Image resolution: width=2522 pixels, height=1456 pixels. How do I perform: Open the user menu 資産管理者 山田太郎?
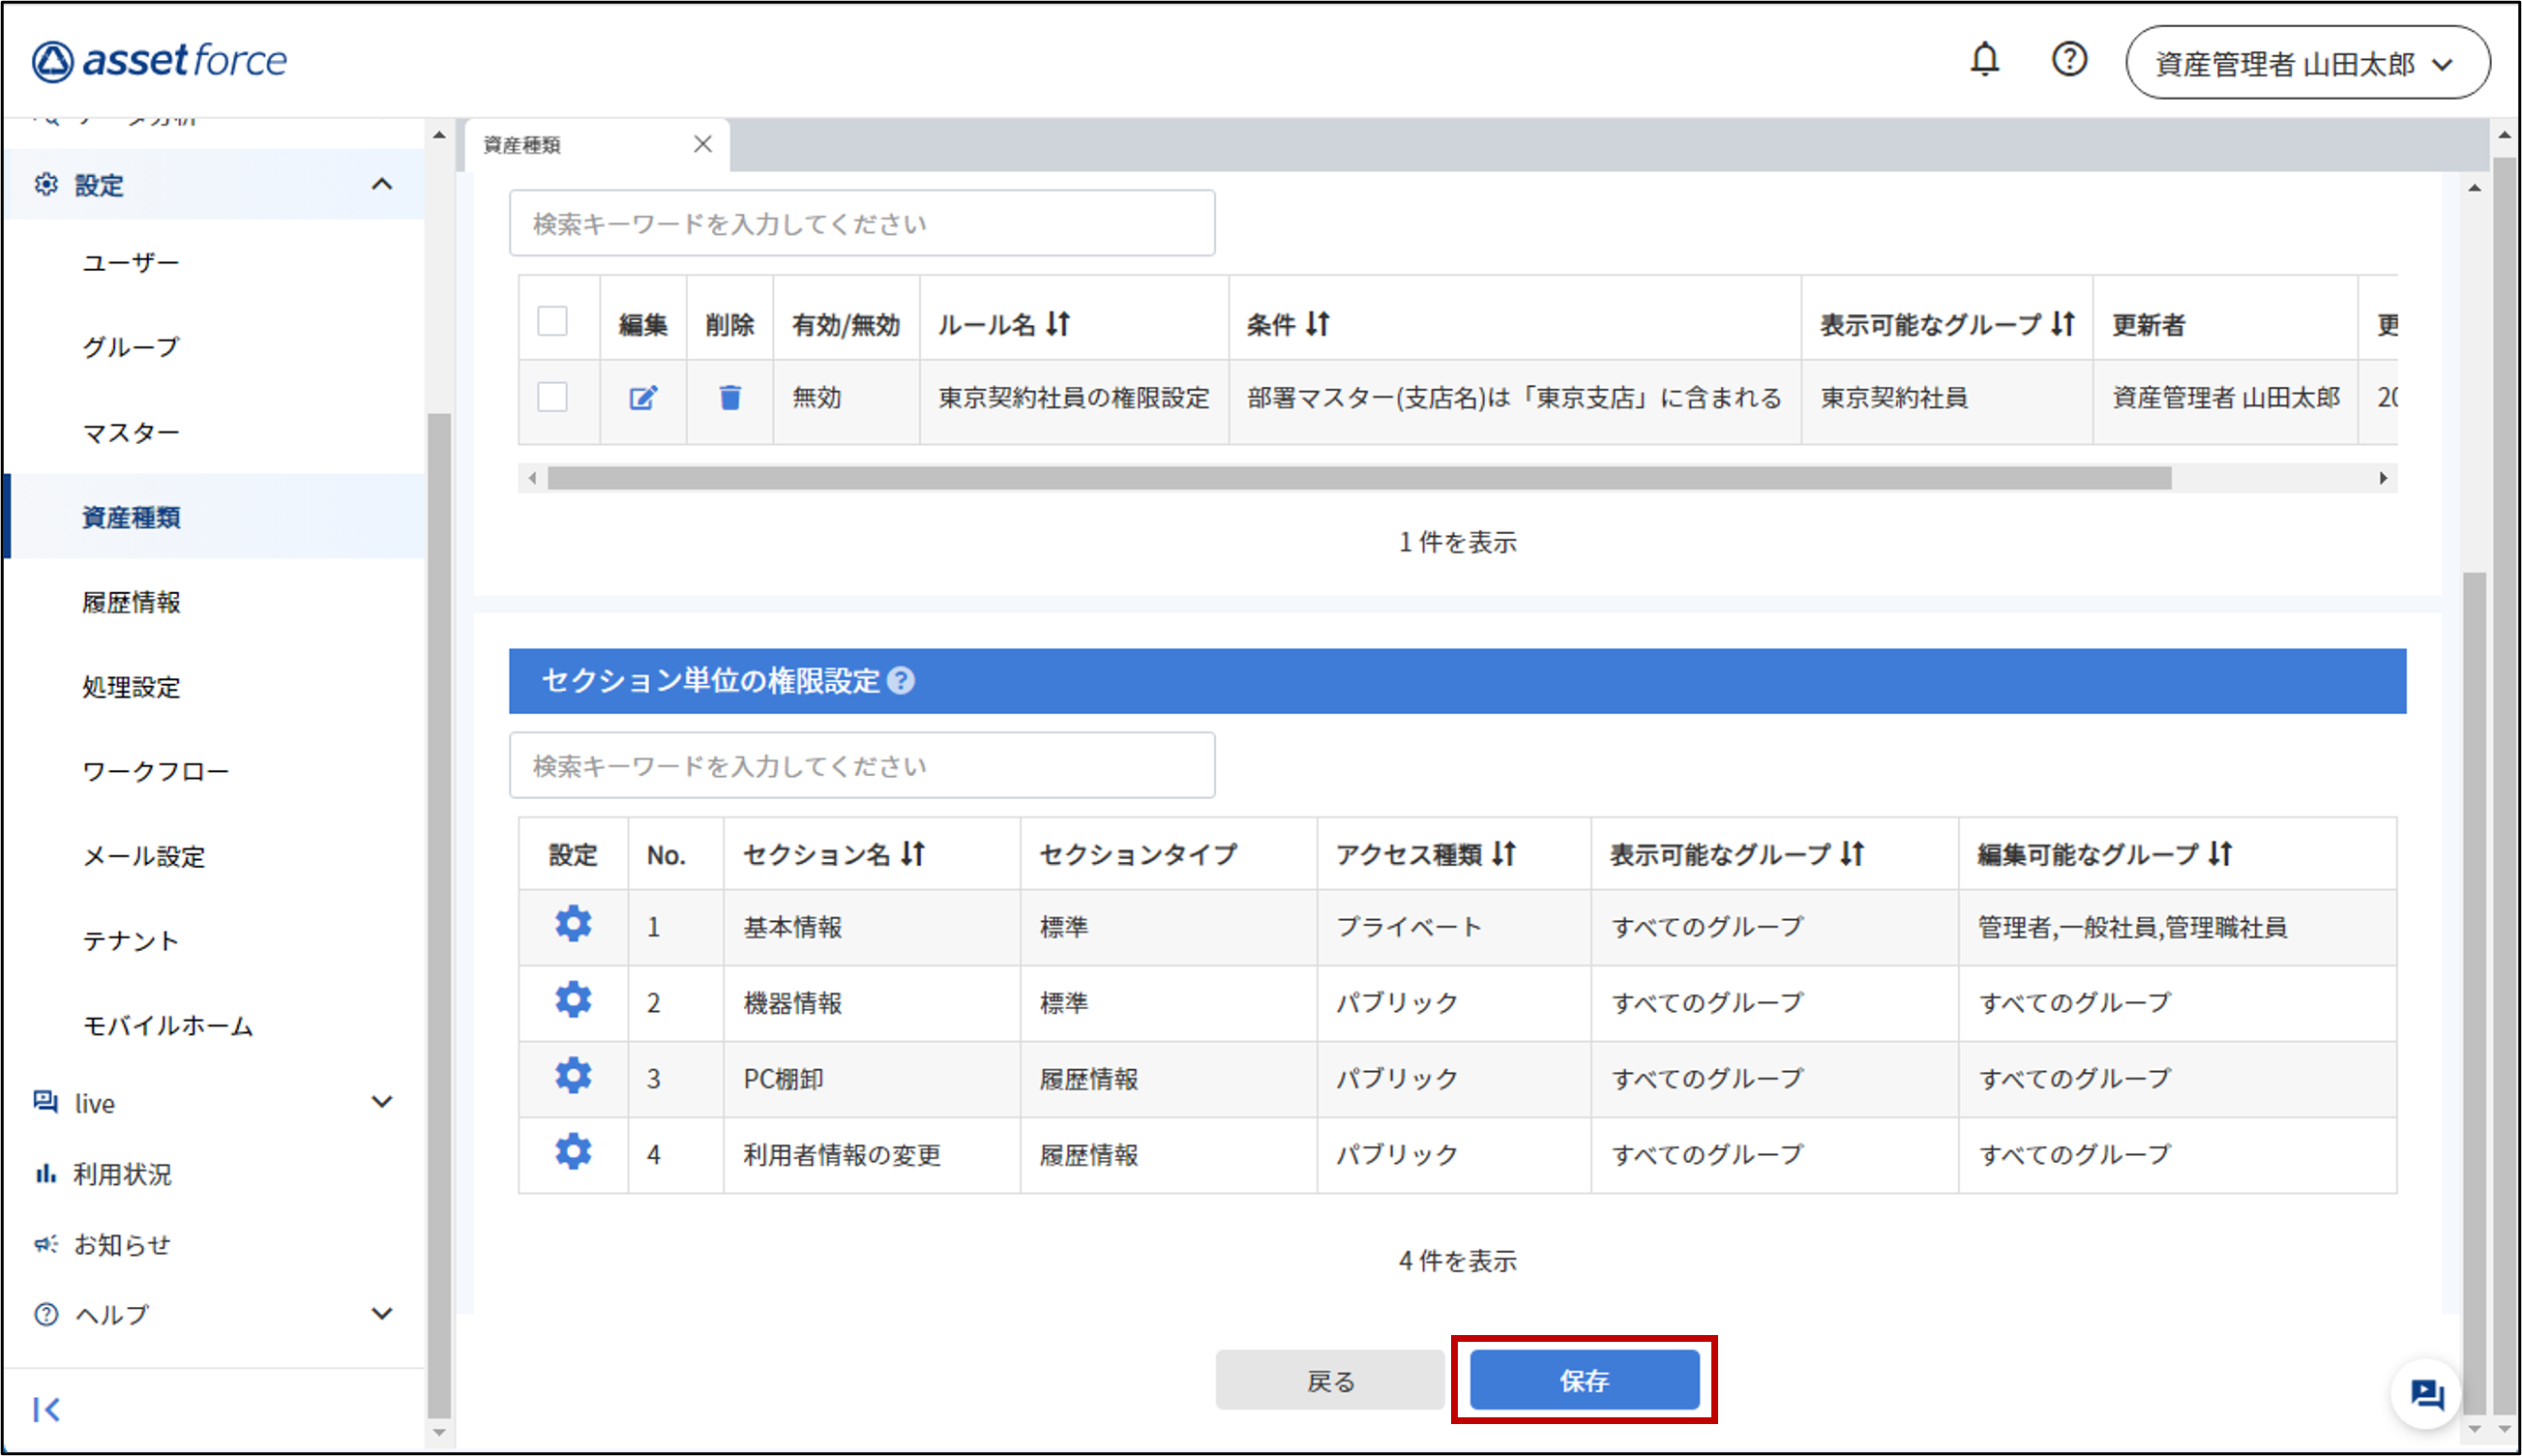coord(2307,63)
